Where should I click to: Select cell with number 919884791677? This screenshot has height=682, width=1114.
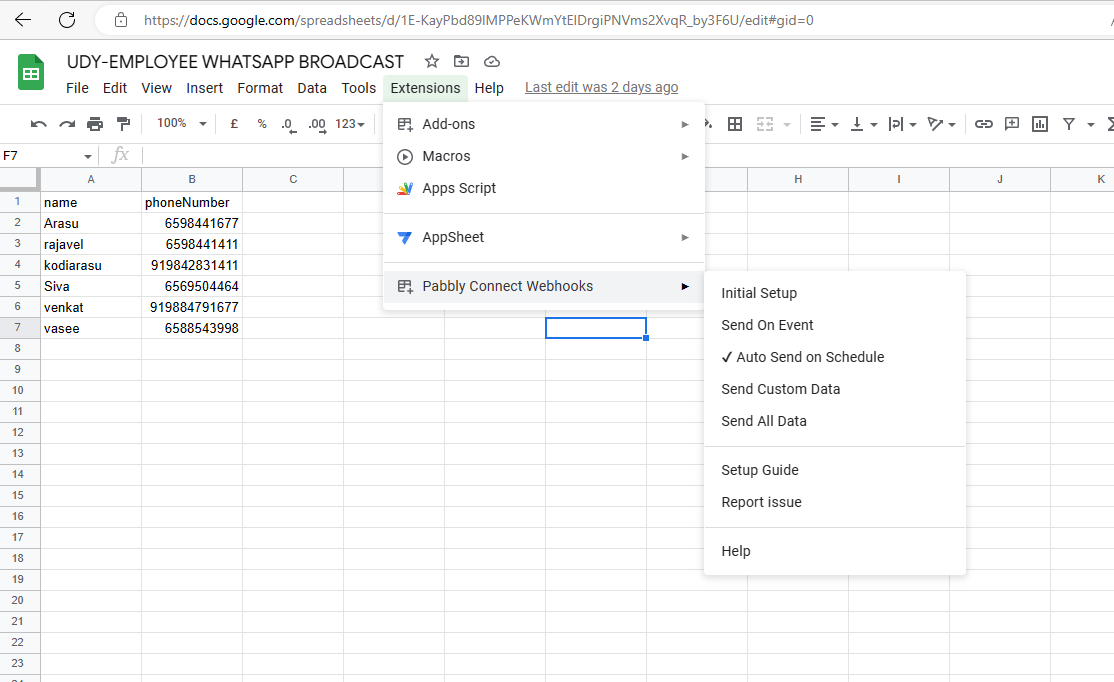[x=192, y=308]
